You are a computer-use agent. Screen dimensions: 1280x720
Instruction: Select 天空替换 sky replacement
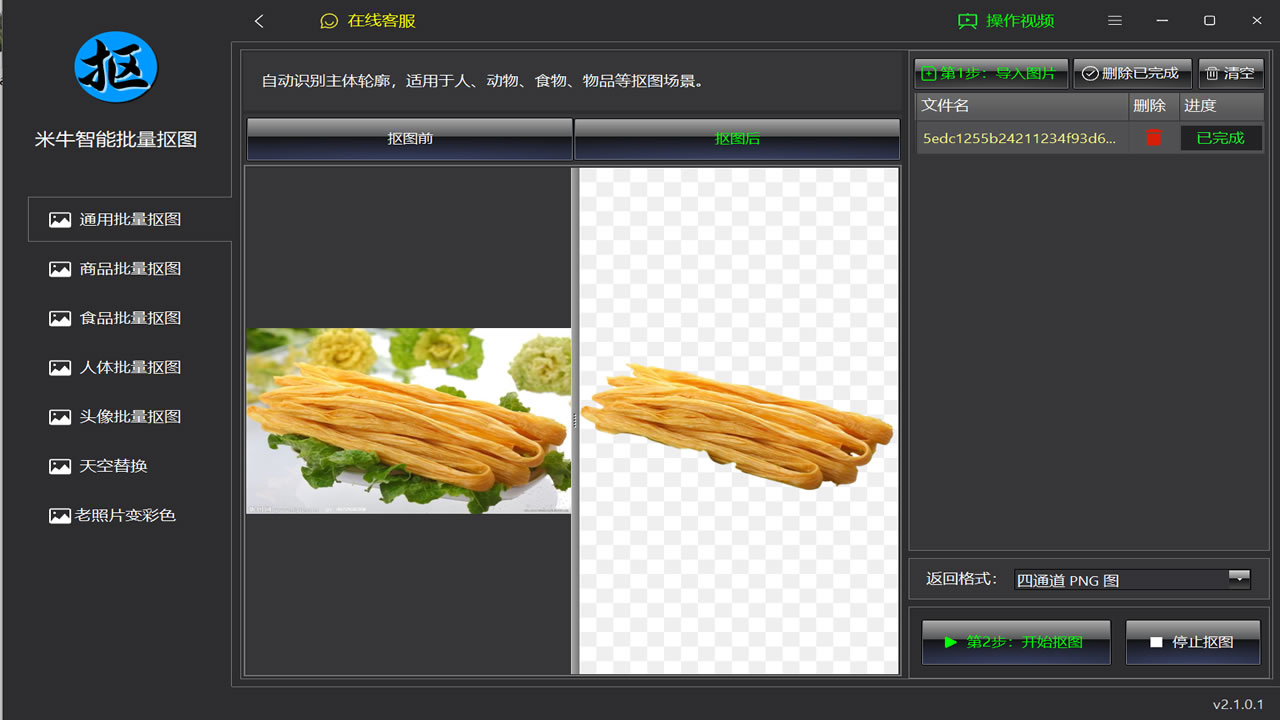tap(113, 466)
